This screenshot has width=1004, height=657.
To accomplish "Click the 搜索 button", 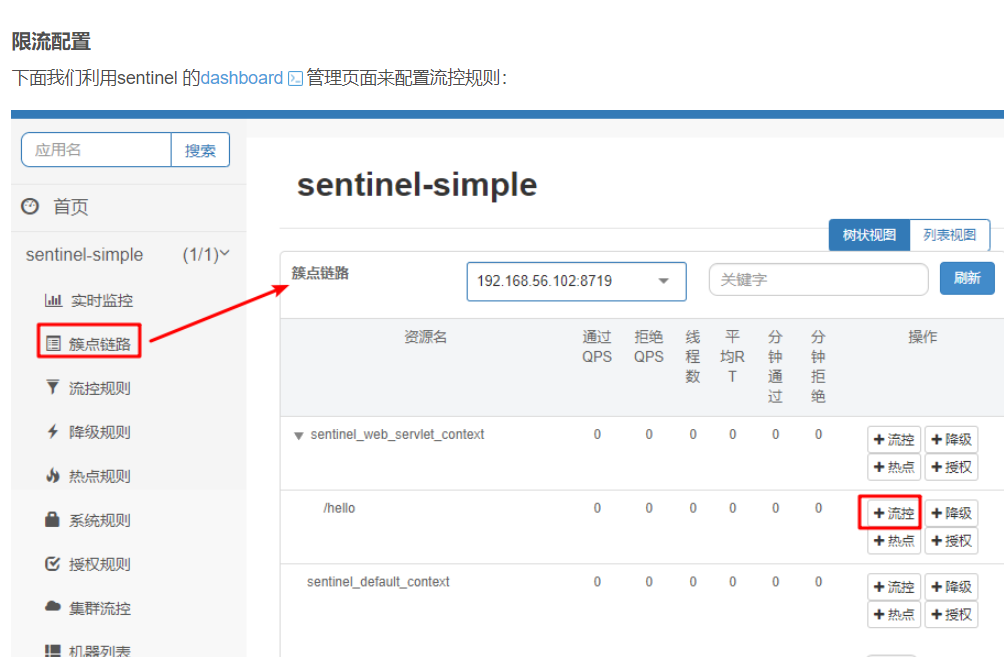I will pyautogui.click(x=200, y=150).
